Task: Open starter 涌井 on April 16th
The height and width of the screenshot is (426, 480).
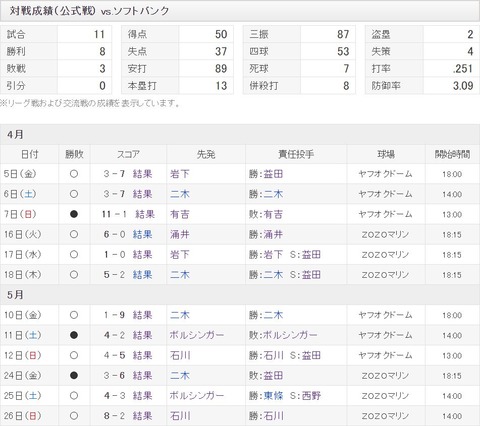Action: pyautogui.click(x=180, y=234)
